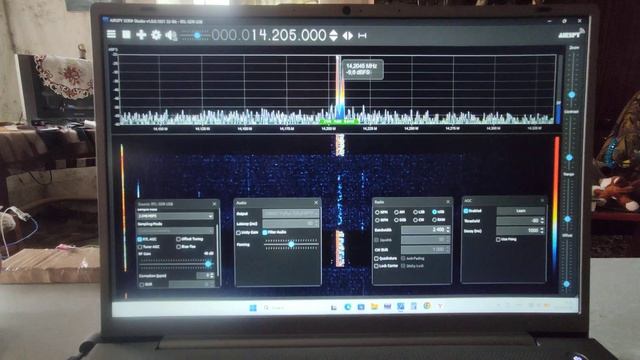Viewport: 640px width, 360px height.
Task: Click the Bandwidth value stepper in Radio panel
Action: (x=448, y=230)
